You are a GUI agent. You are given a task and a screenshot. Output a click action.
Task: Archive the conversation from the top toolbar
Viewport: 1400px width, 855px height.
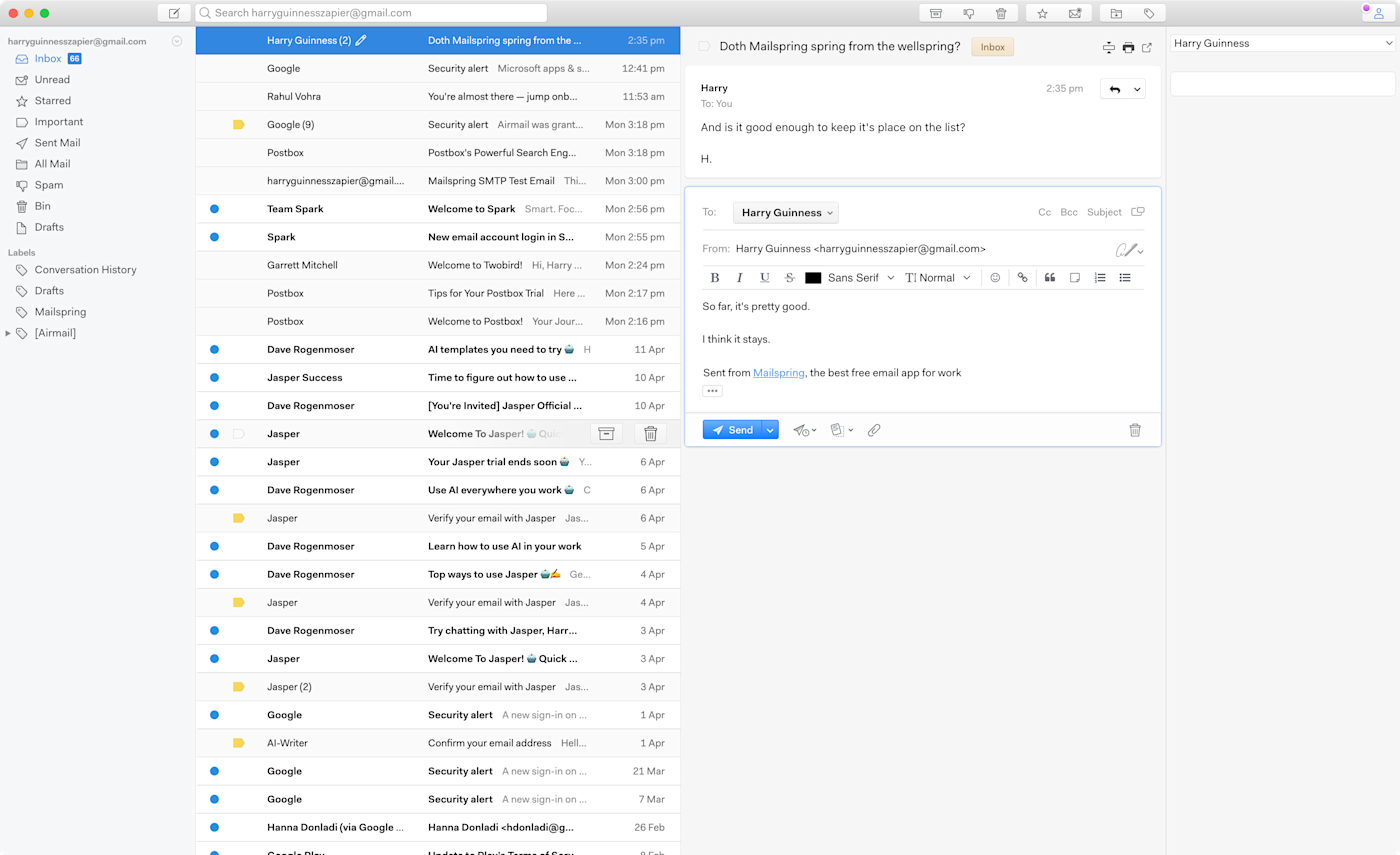pyautogui.click(x=936, y=13)
